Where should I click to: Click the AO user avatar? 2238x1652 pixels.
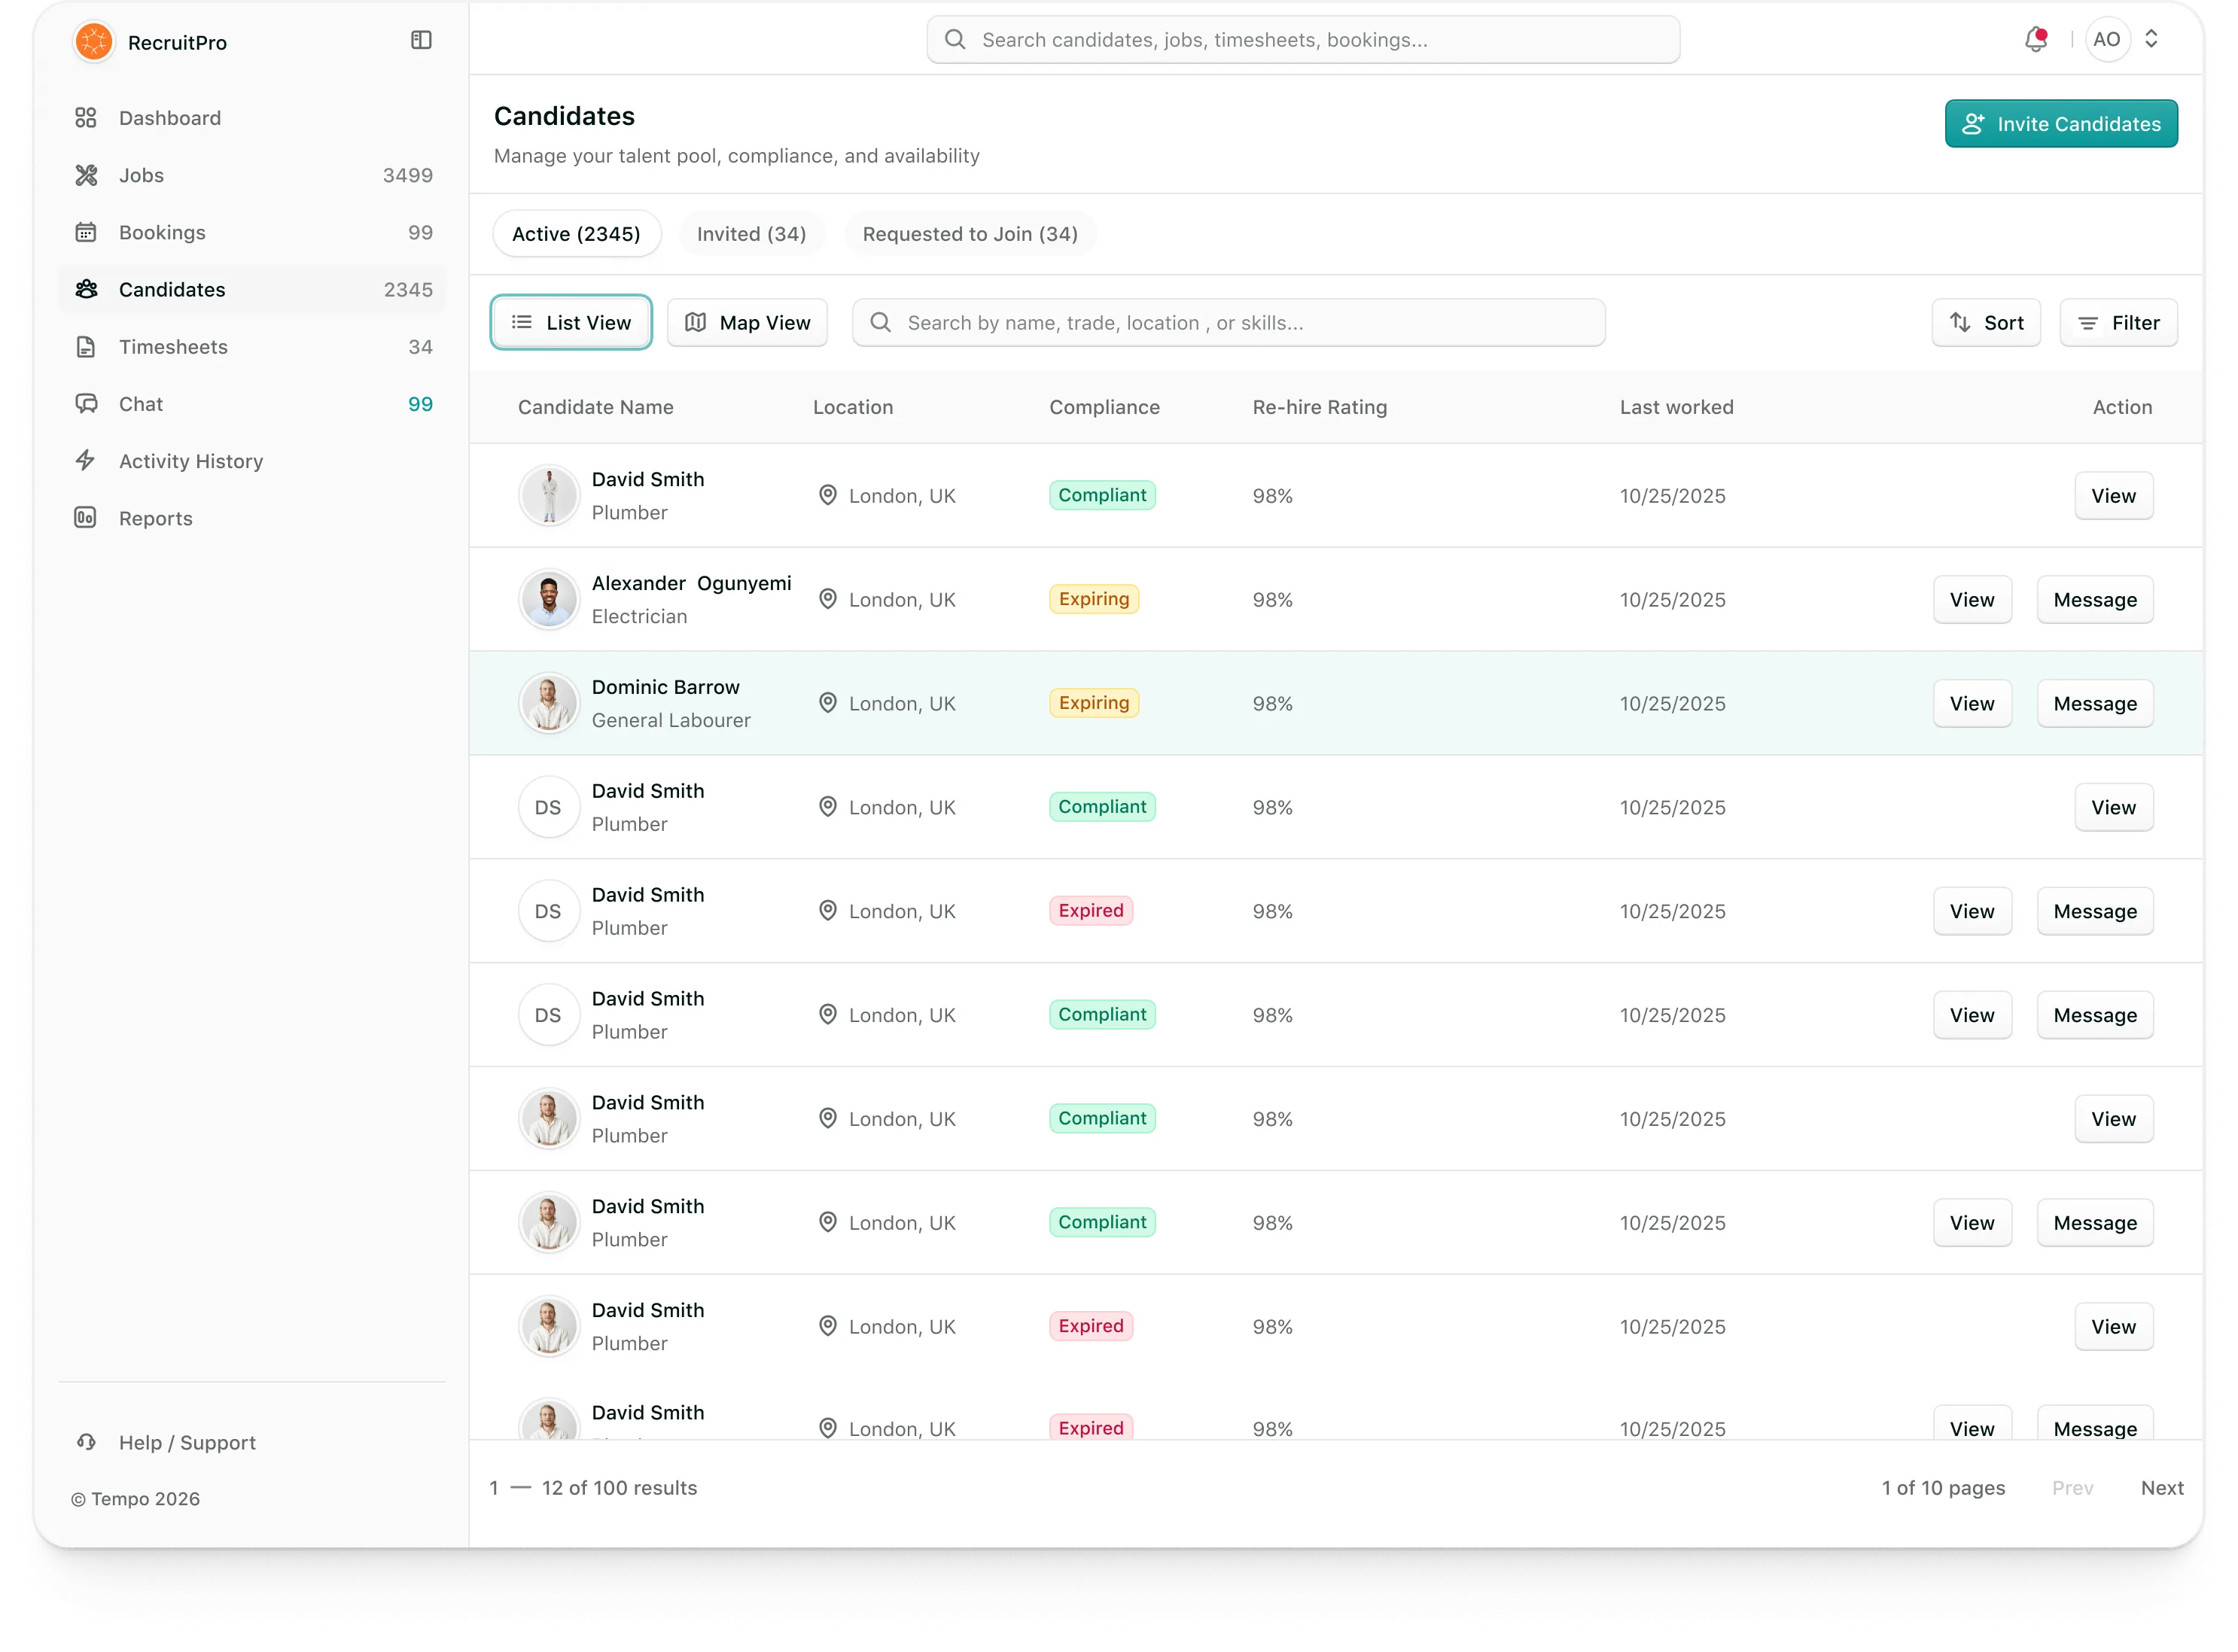click(x=2106, y=39)
